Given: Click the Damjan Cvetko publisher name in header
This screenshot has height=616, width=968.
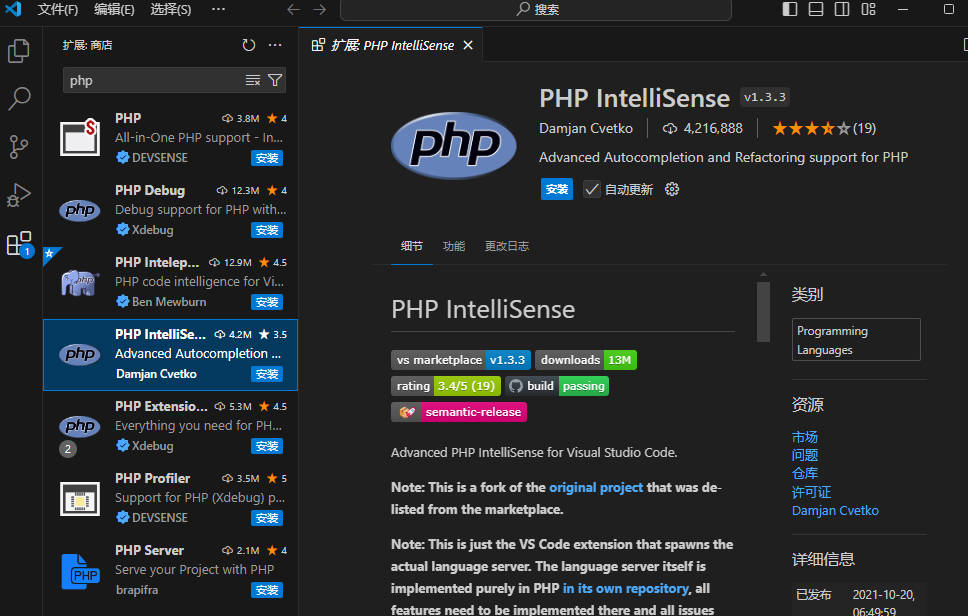Looking at the screenshot, I should pyautogui.click(x=586, y=128).
